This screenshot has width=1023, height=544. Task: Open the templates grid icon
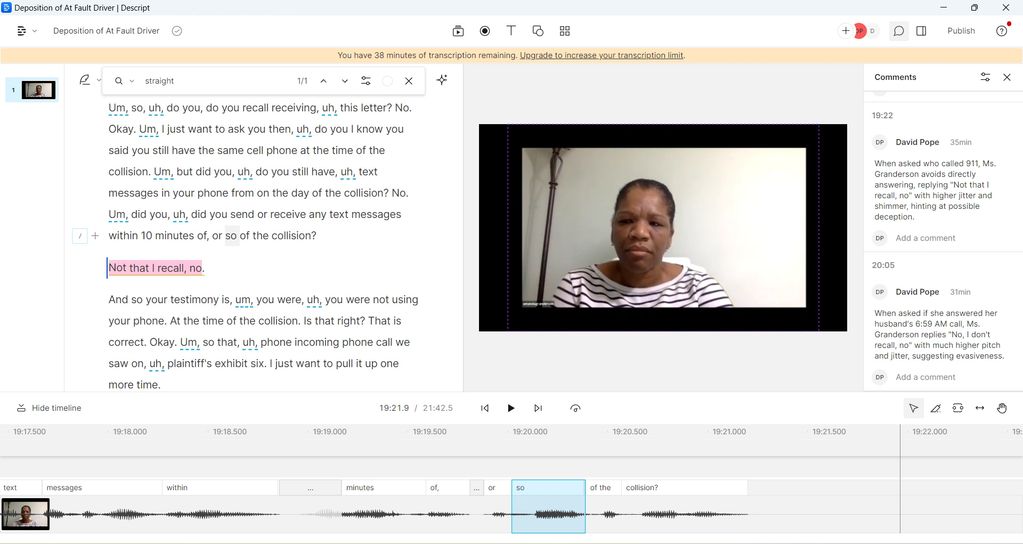565,31
